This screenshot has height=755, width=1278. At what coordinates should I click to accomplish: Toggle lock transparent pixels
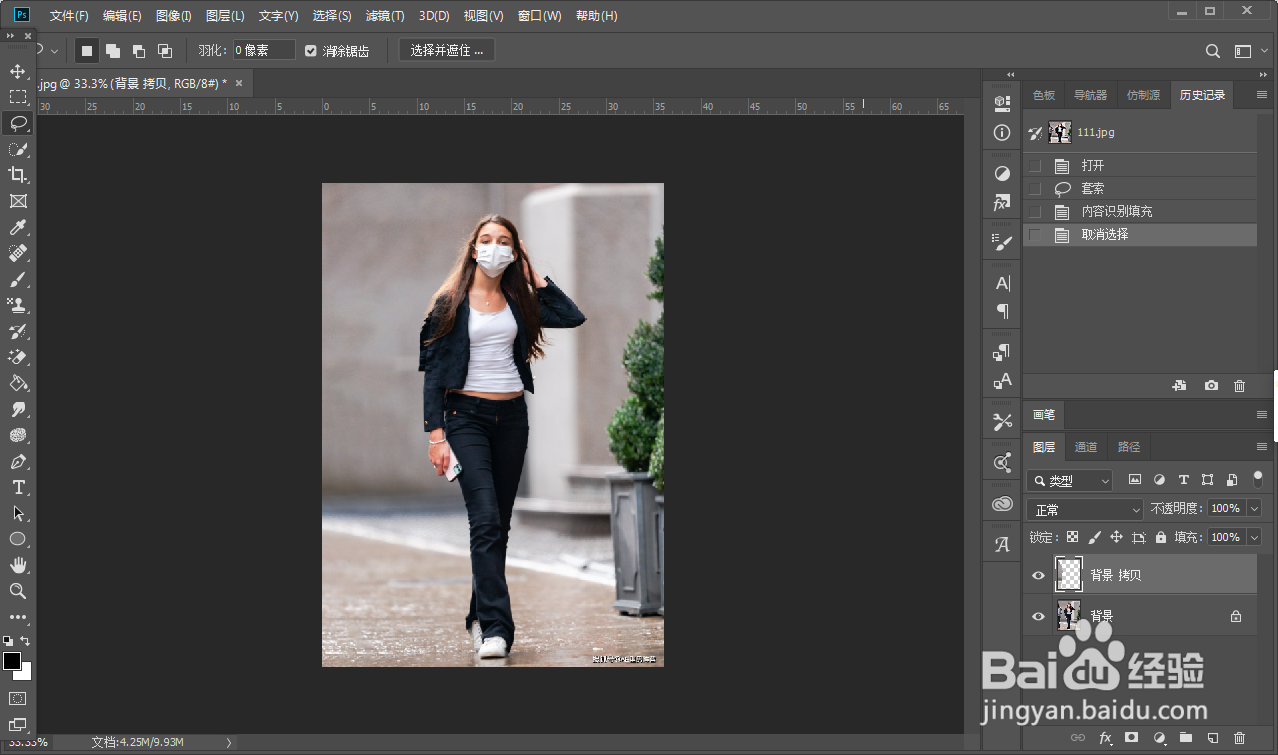(1072, 537)
